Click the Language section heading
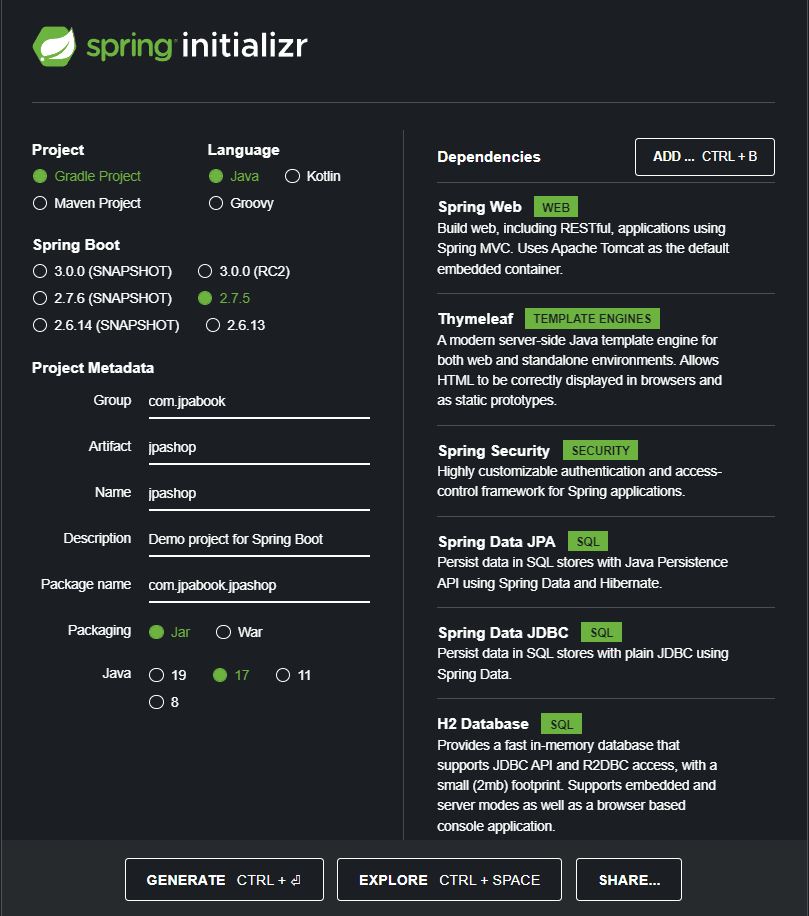The width and height of the screenshot is (809, 916). pos(244,150)
